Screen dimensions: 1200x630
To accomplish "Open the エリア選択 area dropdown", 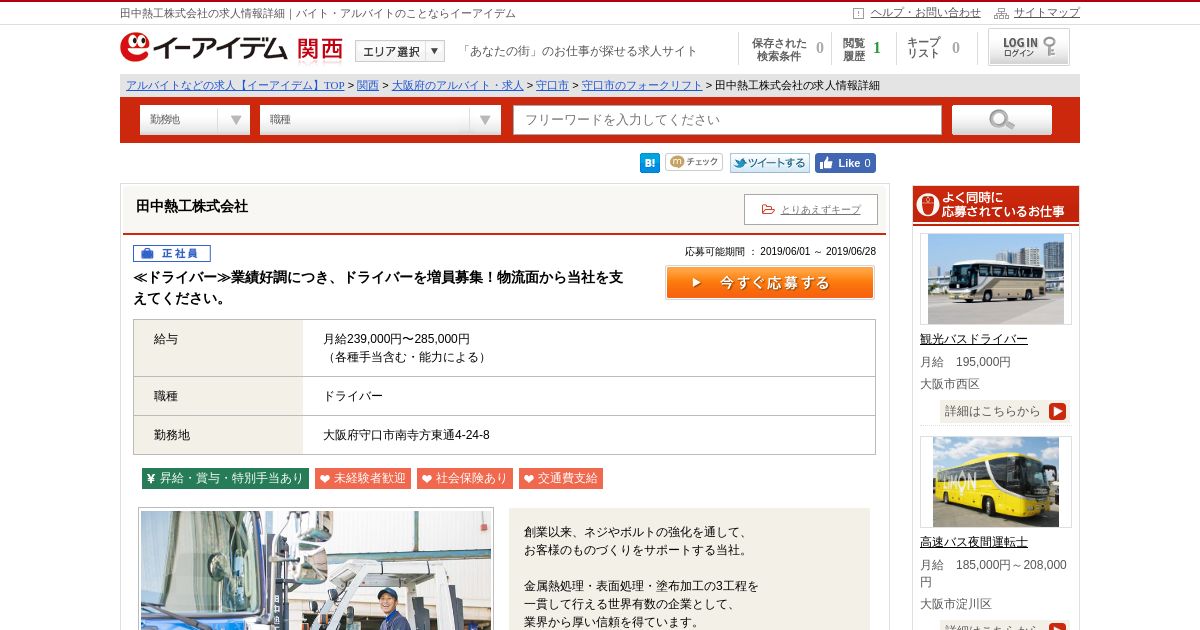I will [400, 51].
